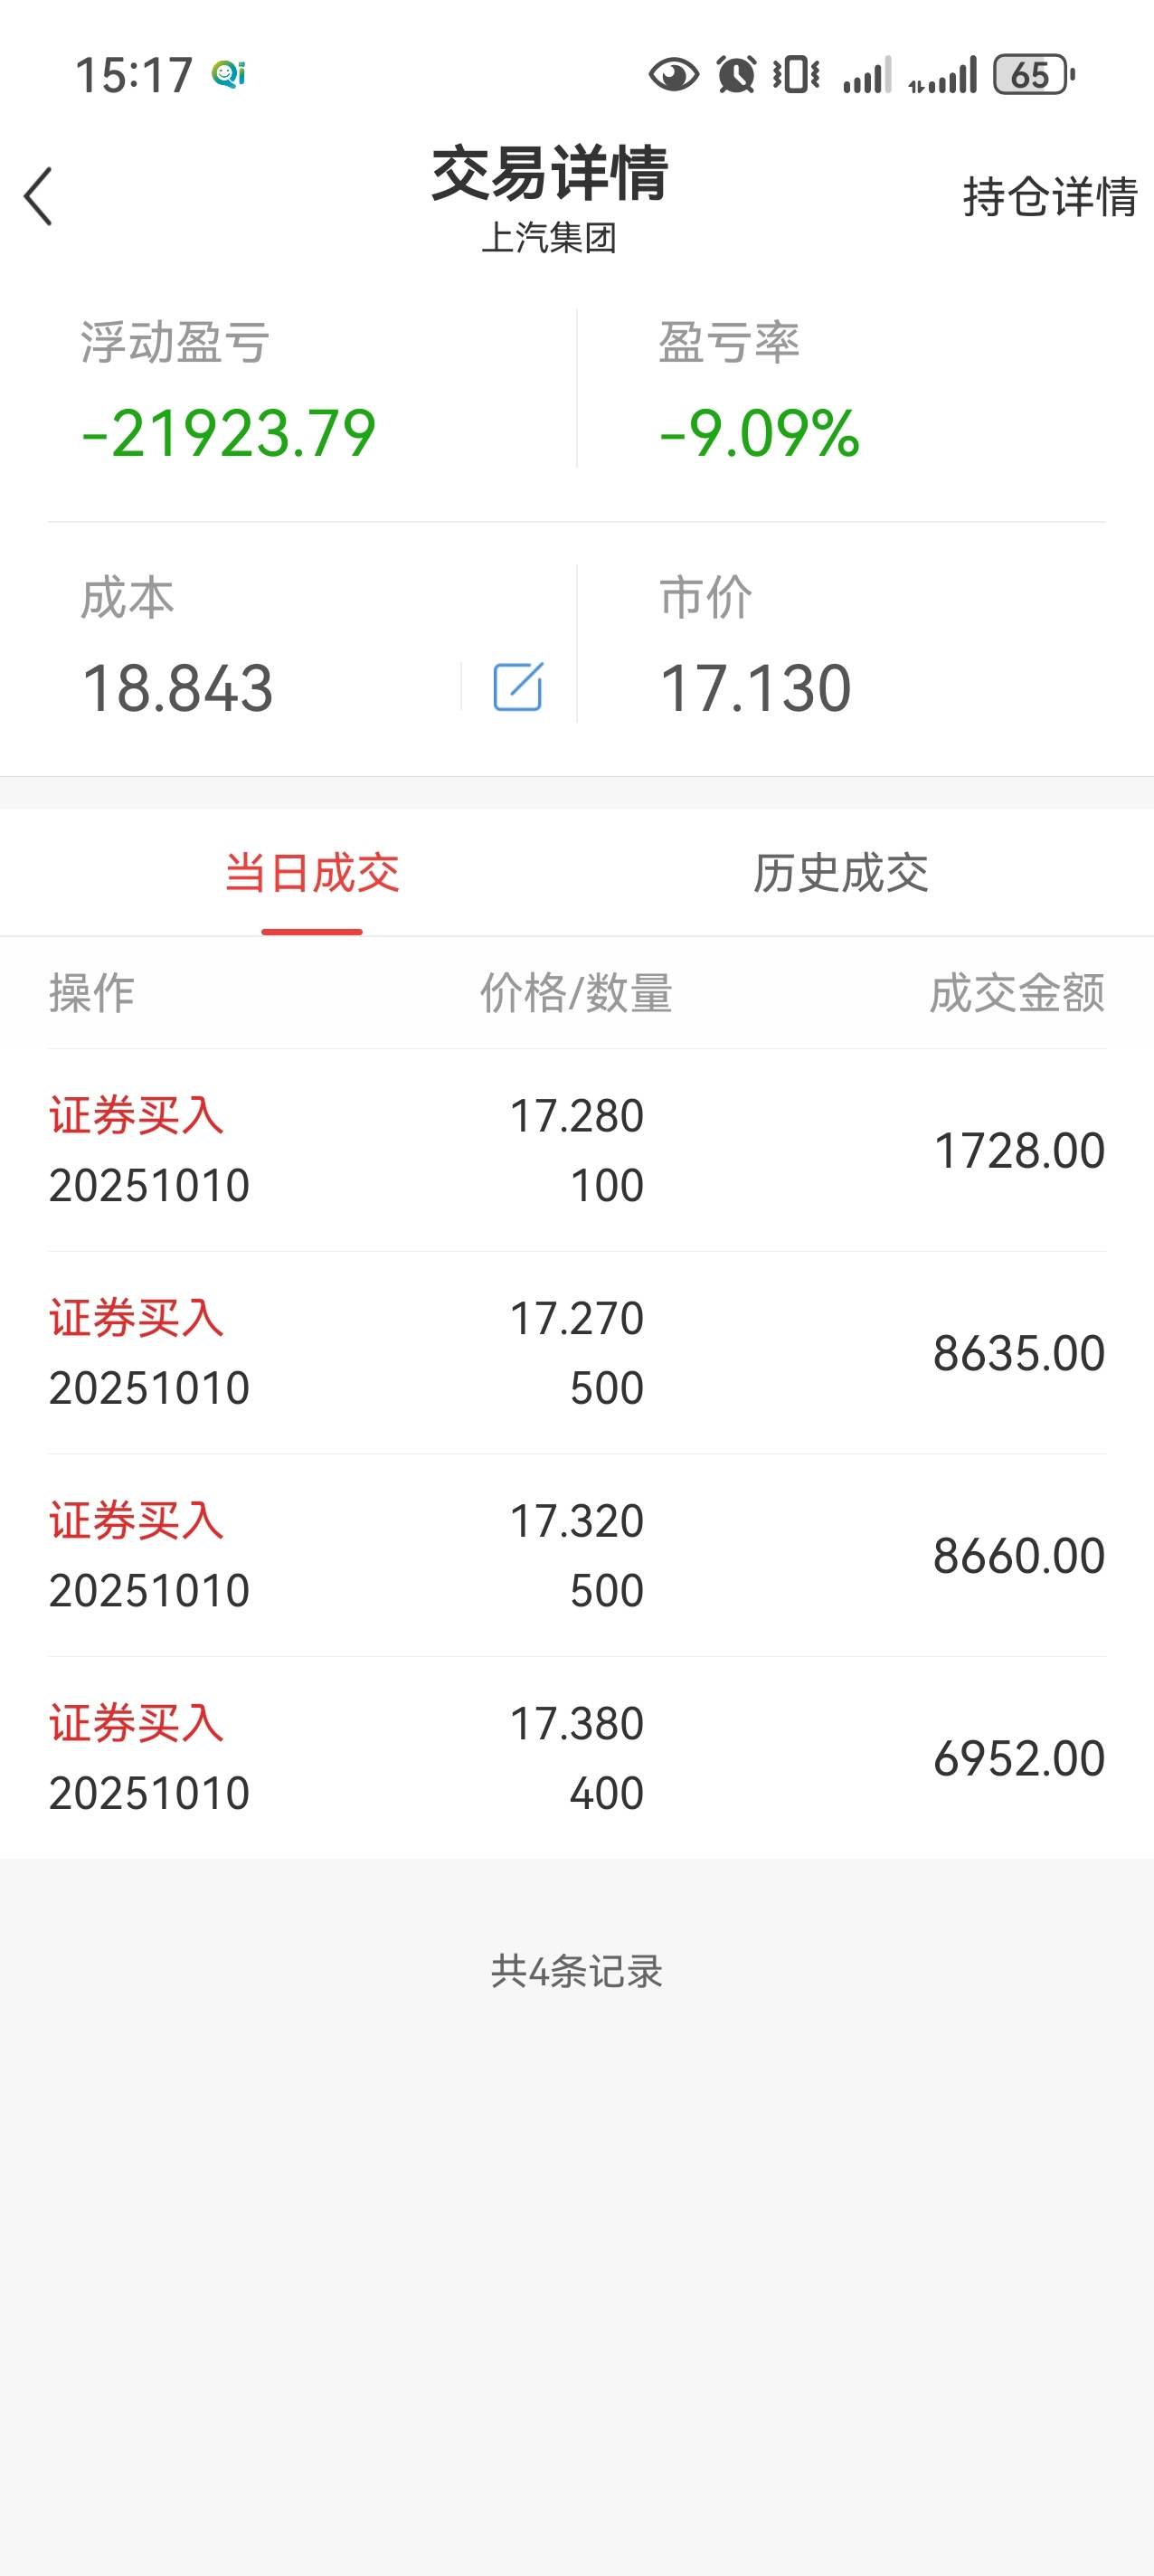
Task: Tap the back arrow icon
Action: 38,196
